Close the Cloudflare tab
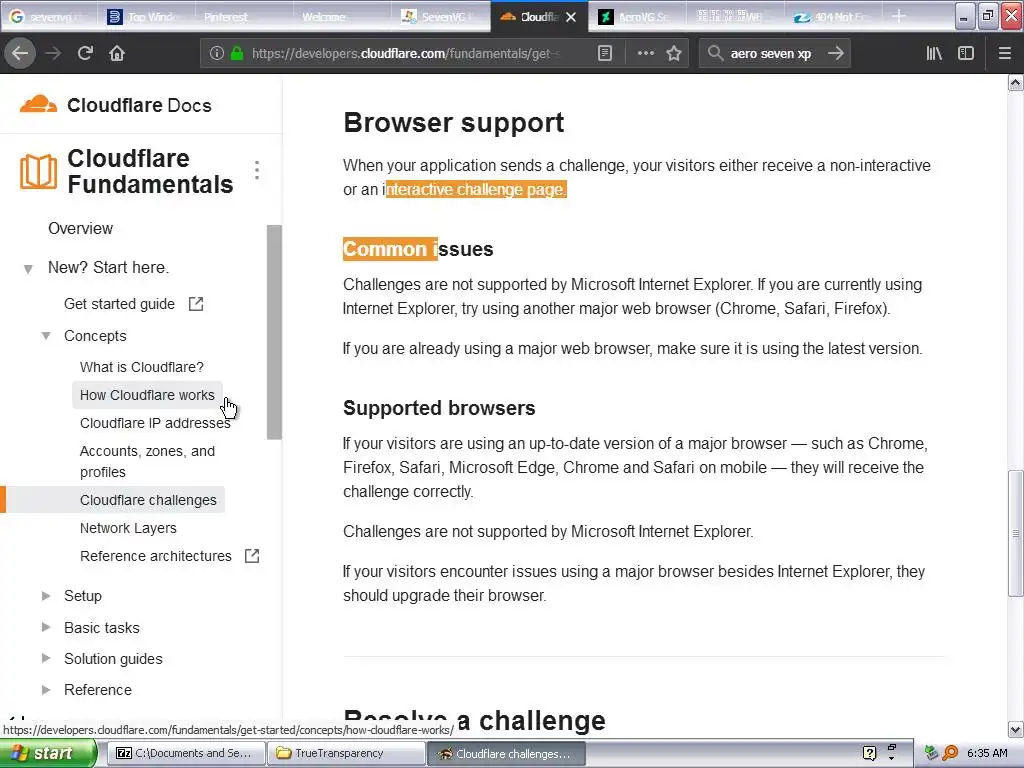Screen dimensions: 1024x768 point(571,17)
